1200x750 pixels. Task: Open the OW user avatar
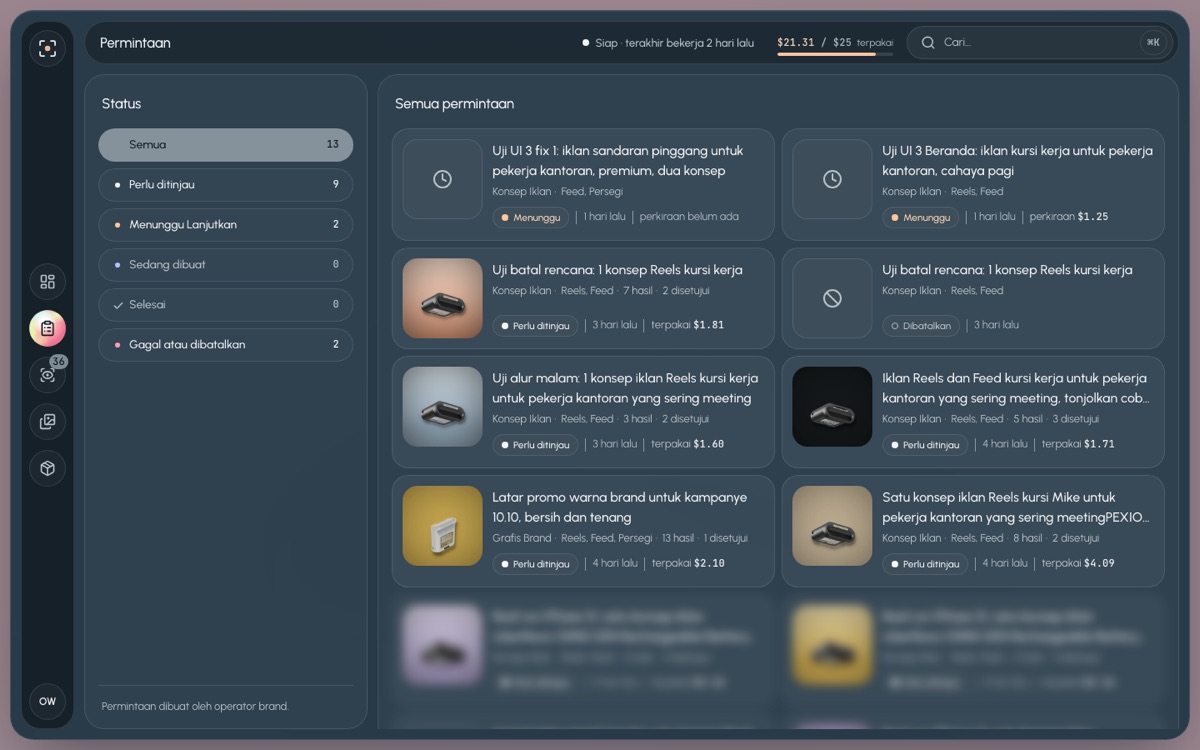(47, 701)
